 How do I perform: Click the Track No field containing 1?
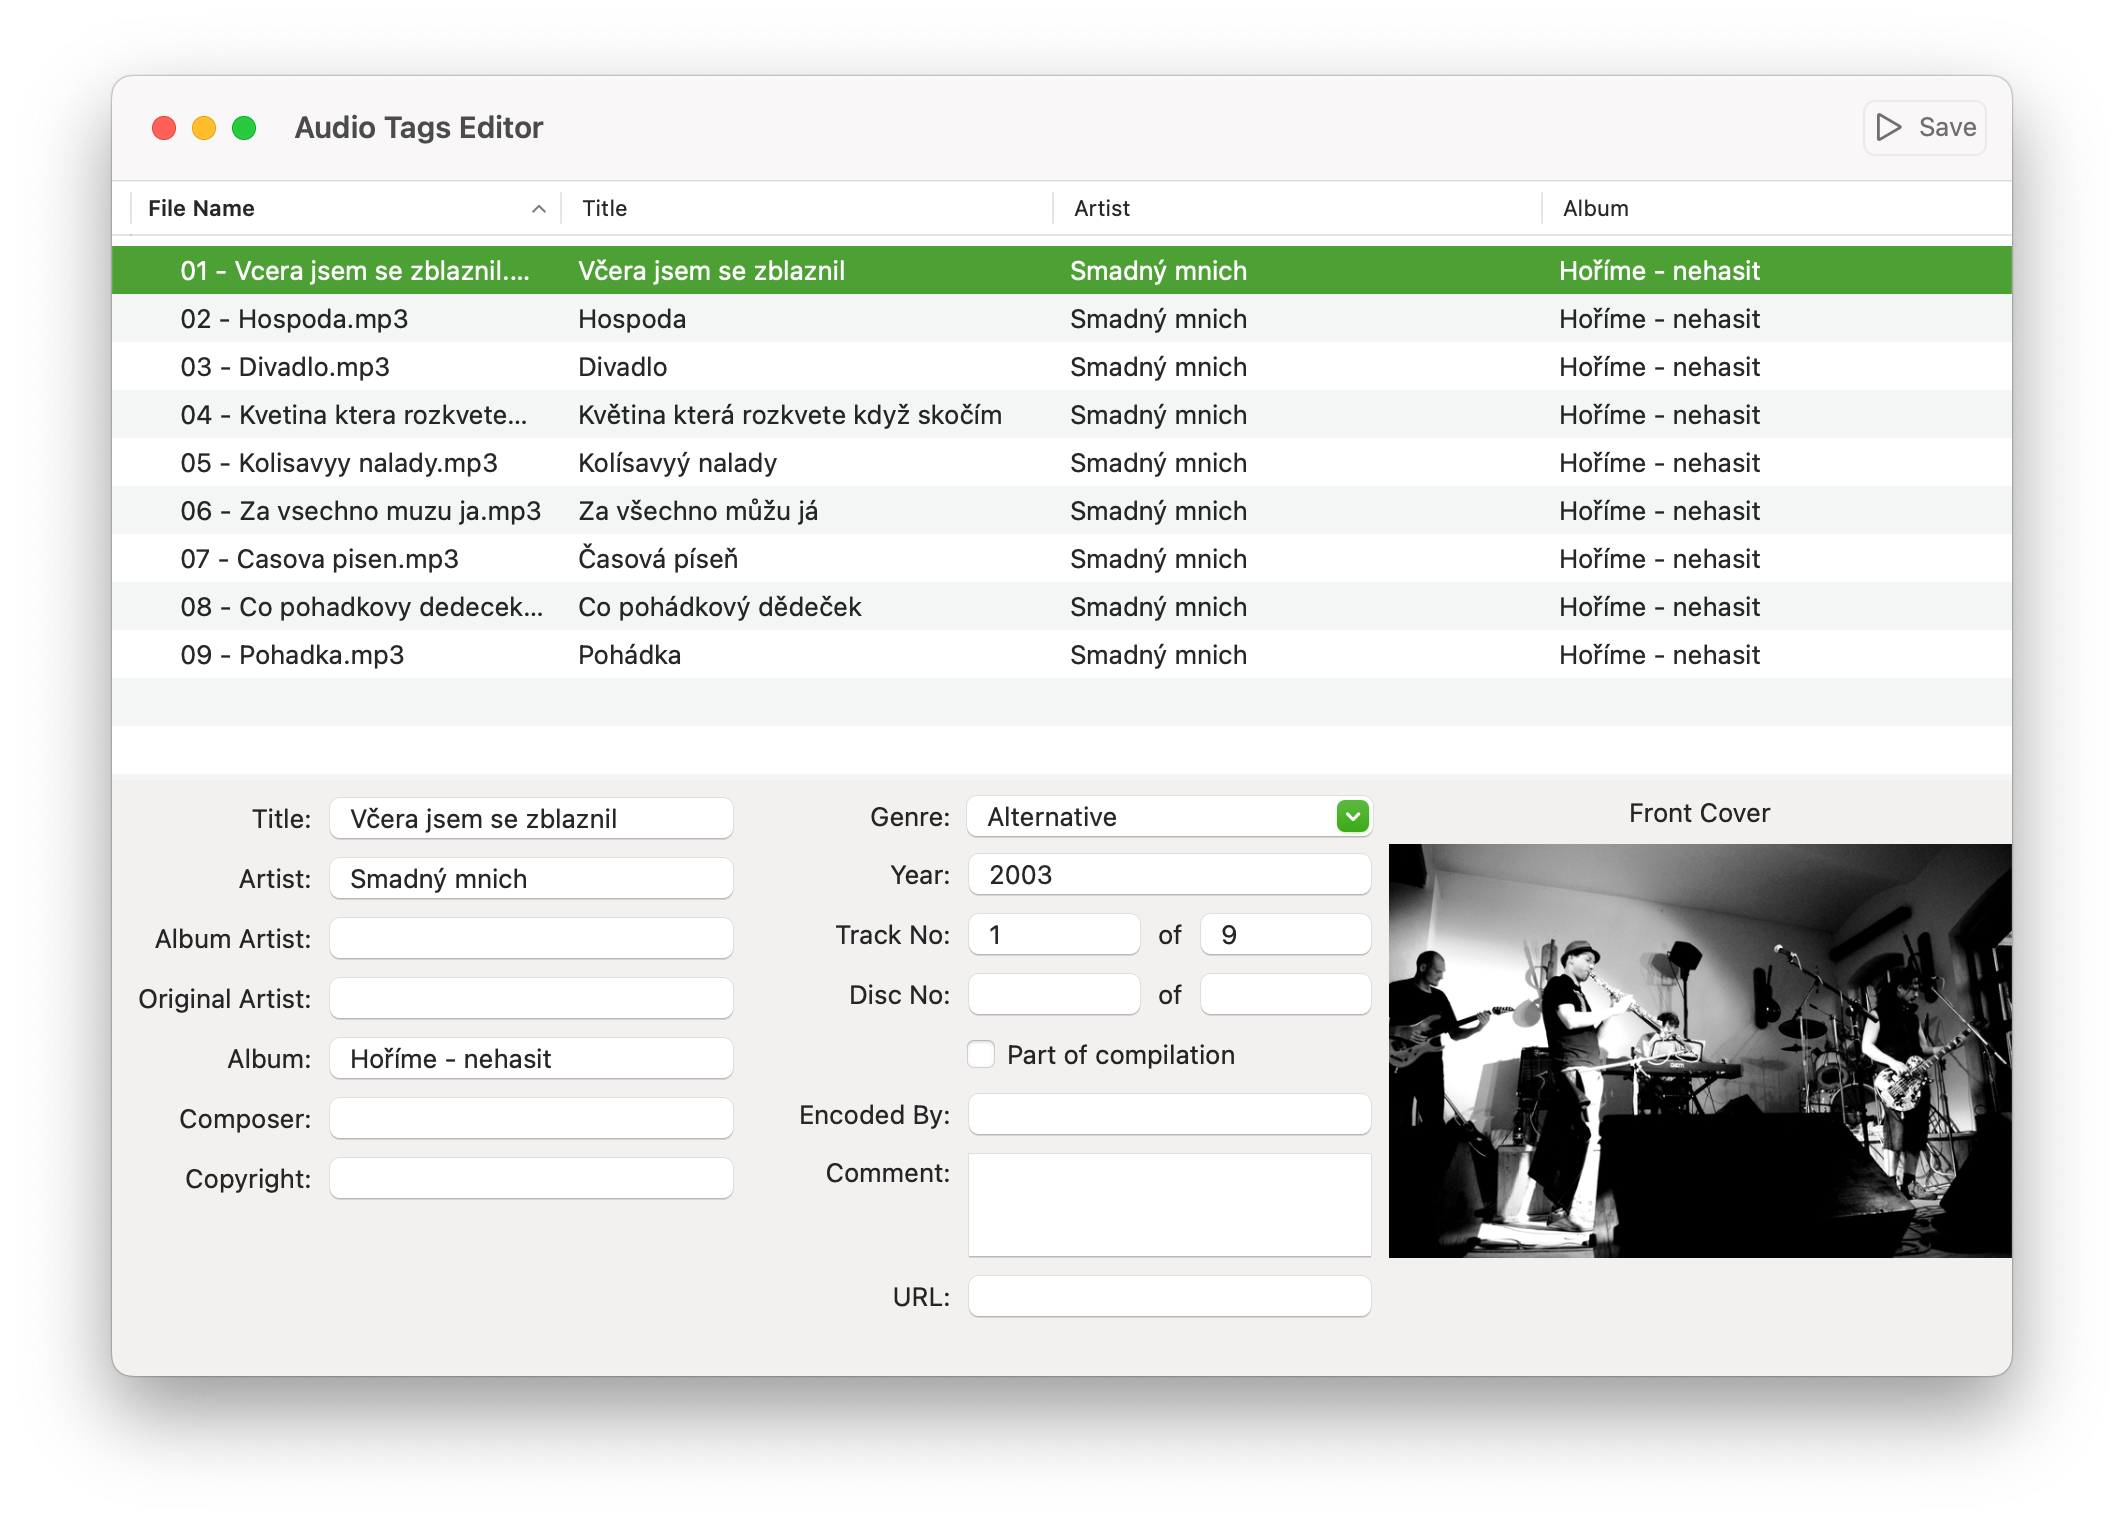[1053, 935]
